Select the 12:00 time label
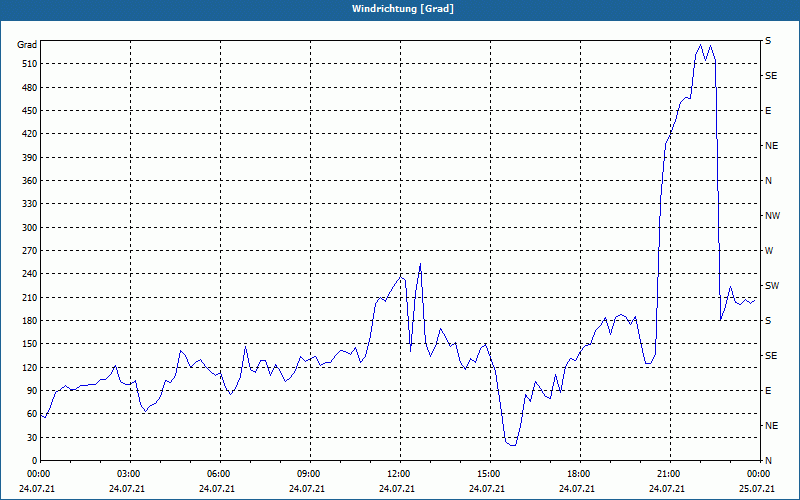The height and width of the screenshot is (500, 800). [397, 474]
